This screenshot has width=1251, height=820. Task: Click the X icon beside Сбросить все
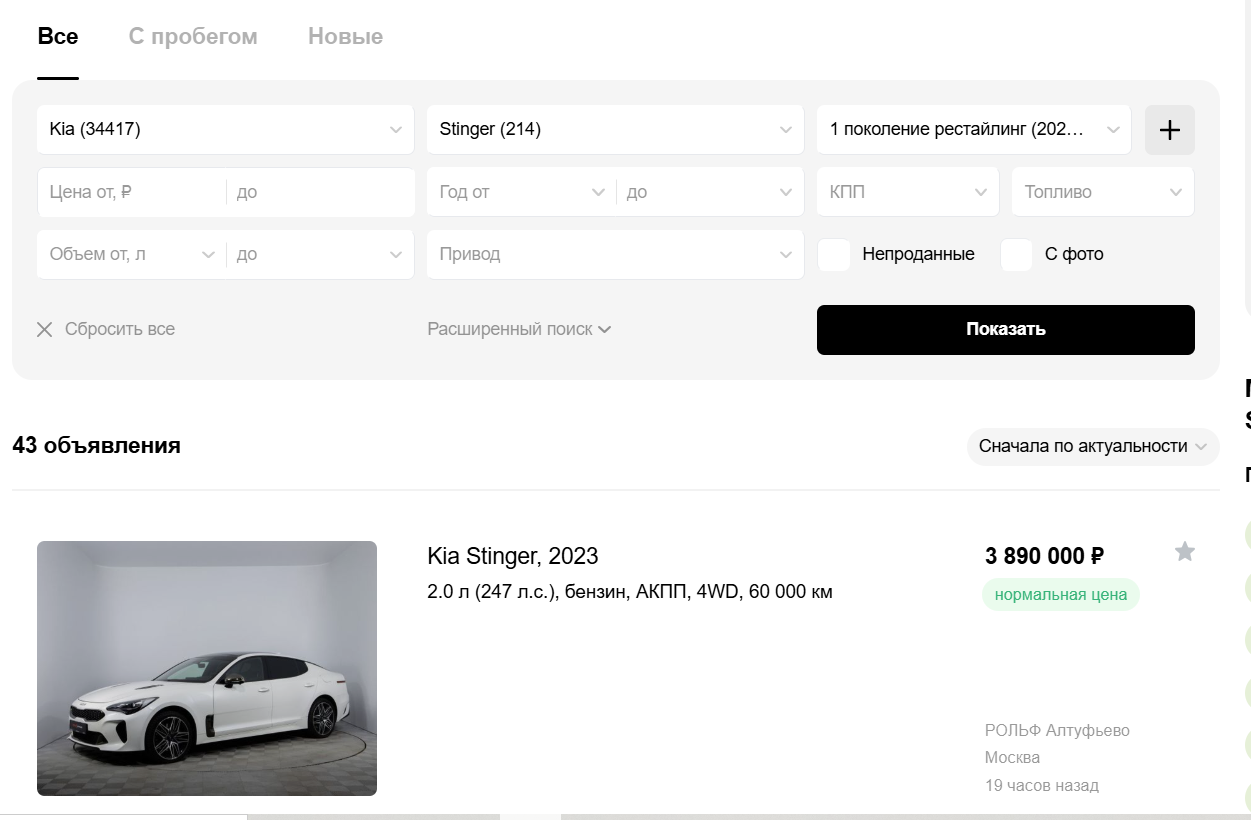(x=44, y=330)
